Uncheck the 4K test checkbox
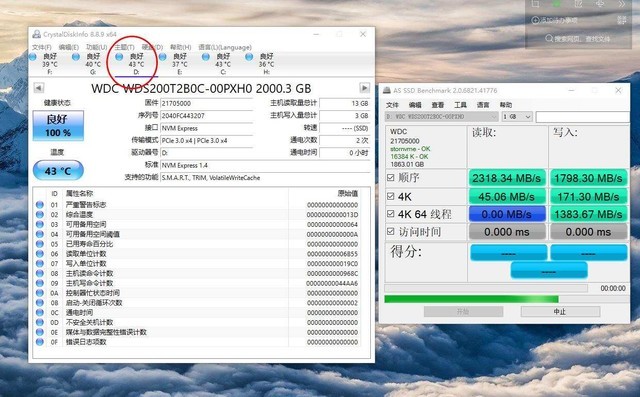The image size is (640, 397). coord(391,196)
